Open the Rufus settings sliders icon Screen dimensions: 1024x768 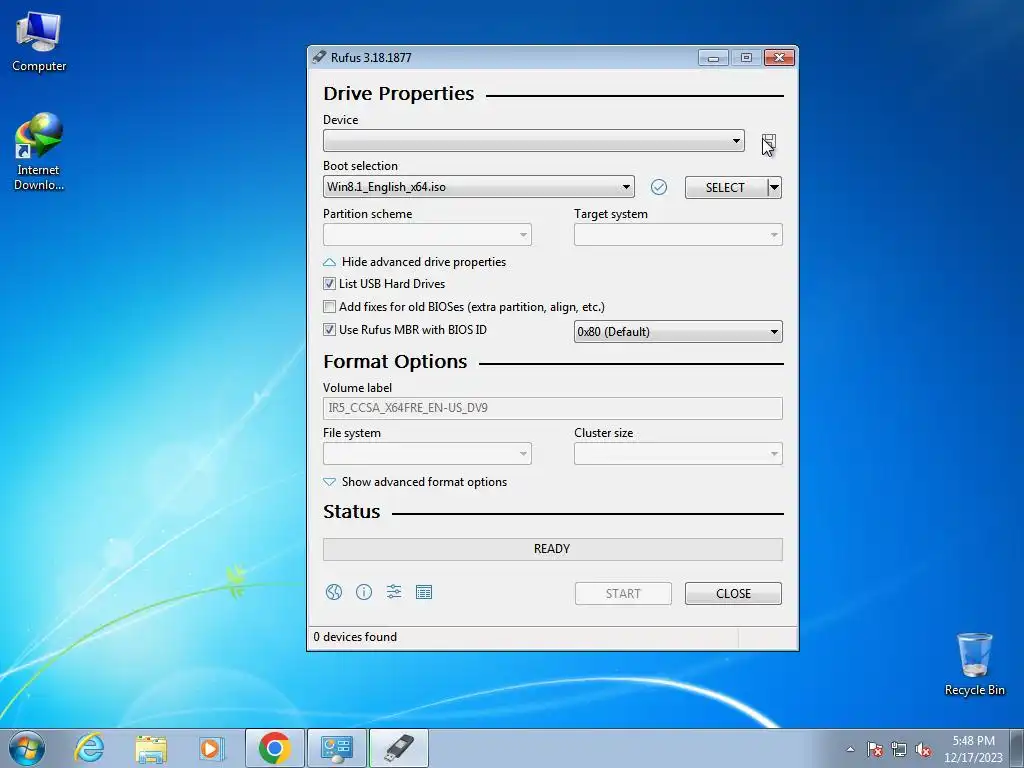coord(394,592)
